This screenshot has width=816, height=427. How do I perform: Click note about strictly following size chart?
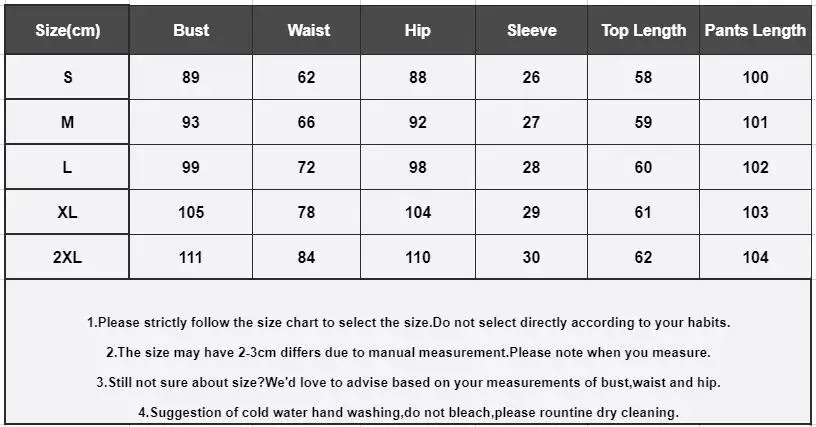point(409,322)
